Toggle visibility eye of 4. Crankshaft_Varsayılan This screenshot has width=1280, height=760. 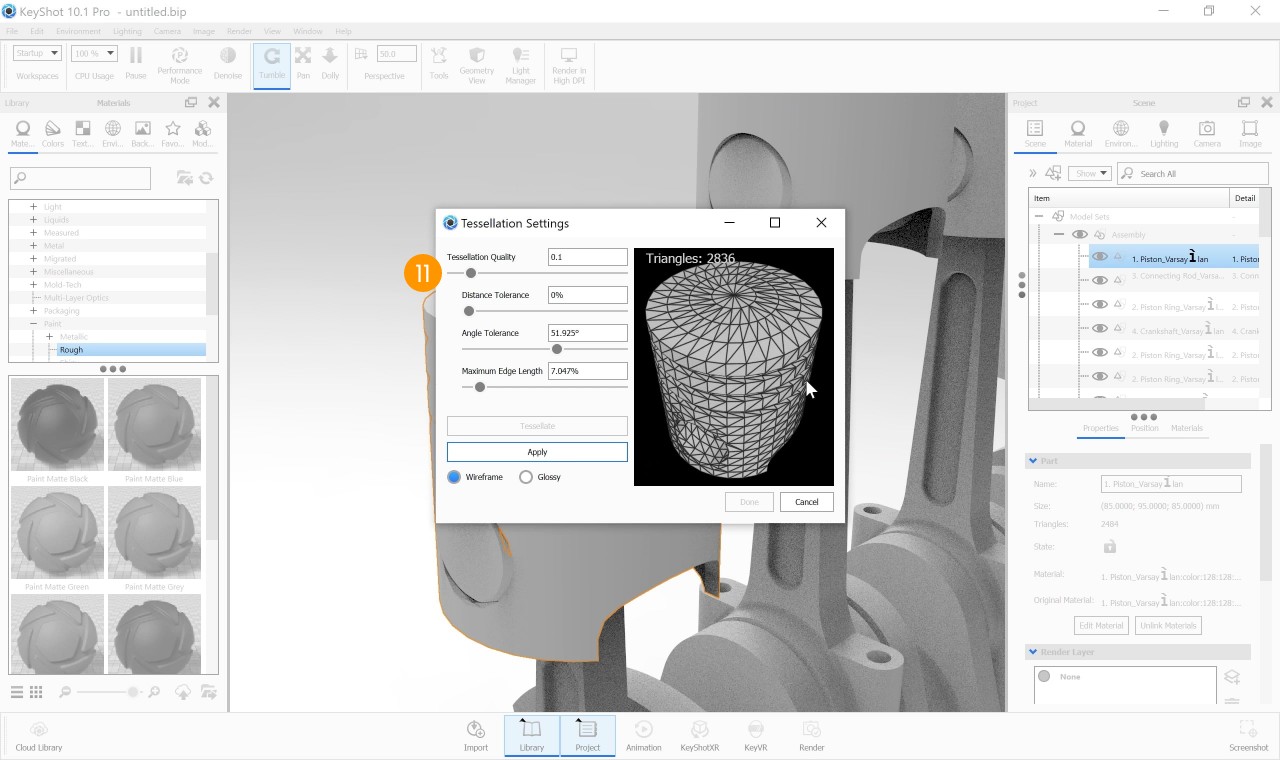1100,328
